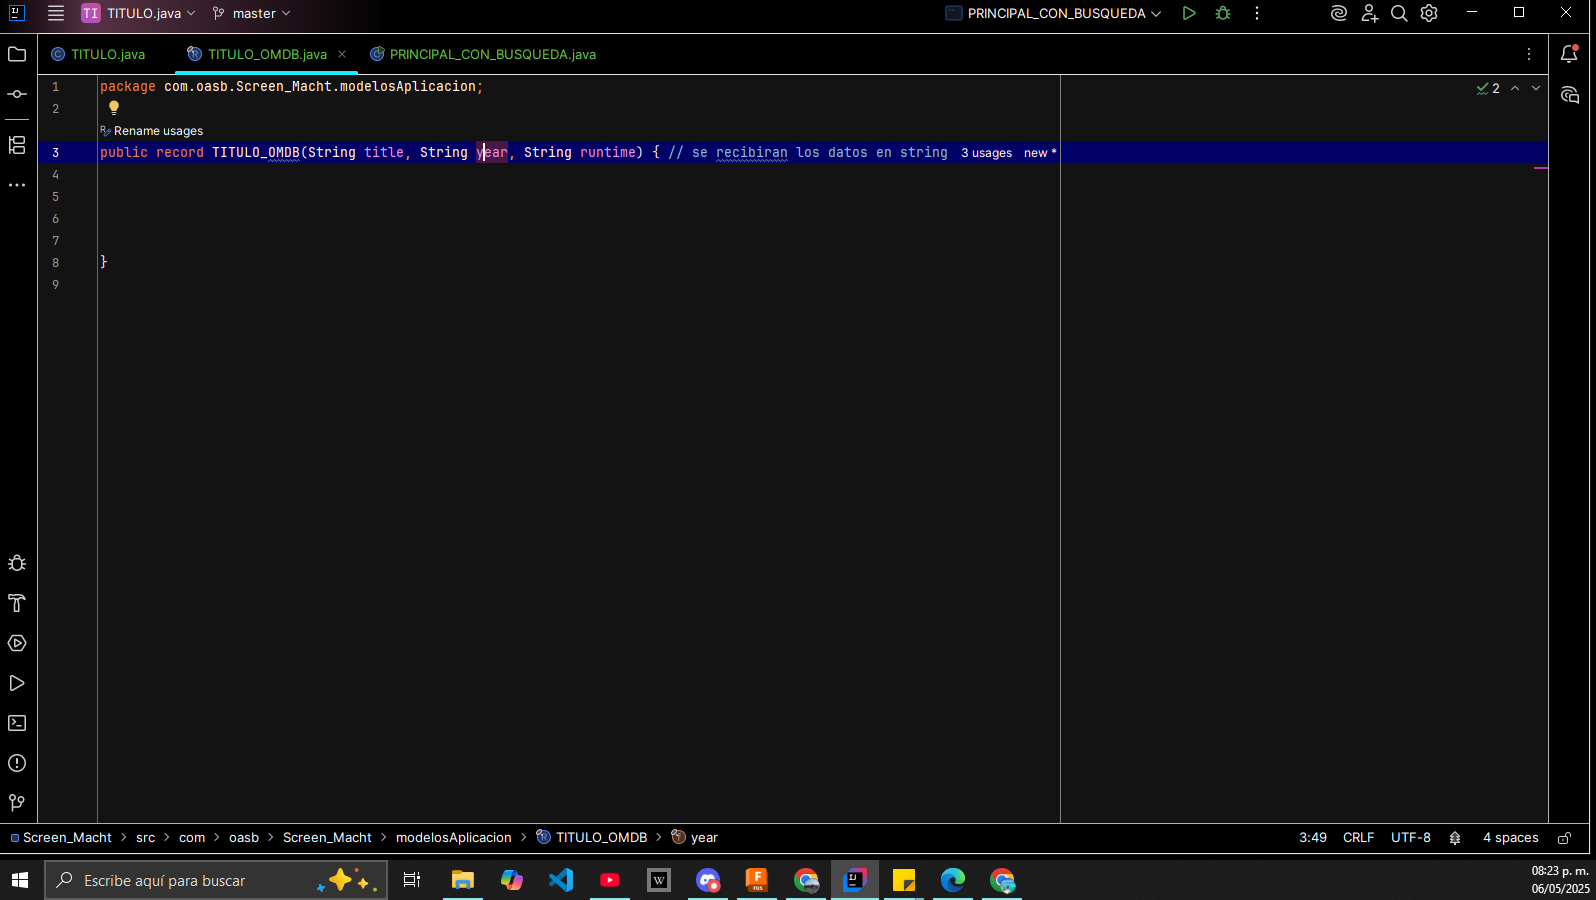Click src breadcrumb
Image resolution: width=1596 pixels, height=900 pixels.
(146, 838)
